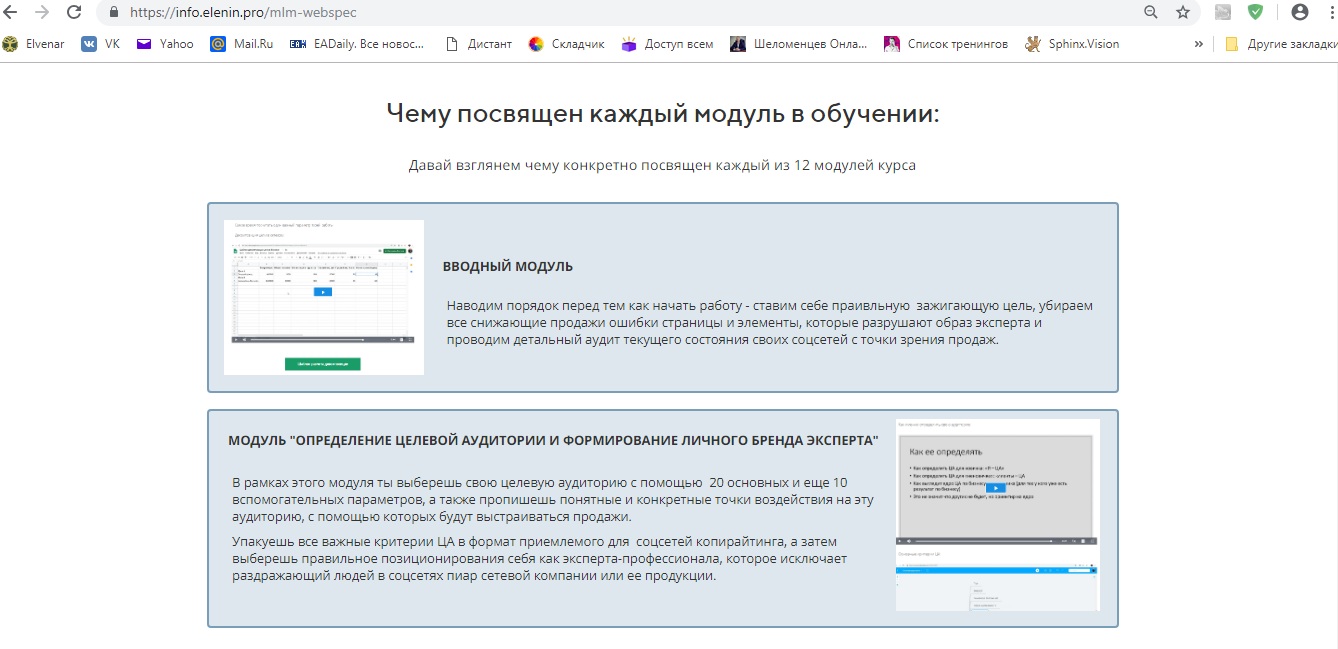The image size is (1338, 649).
Task: Click the heading Чему посвящен каждый модуль
Action: point(663,113)
